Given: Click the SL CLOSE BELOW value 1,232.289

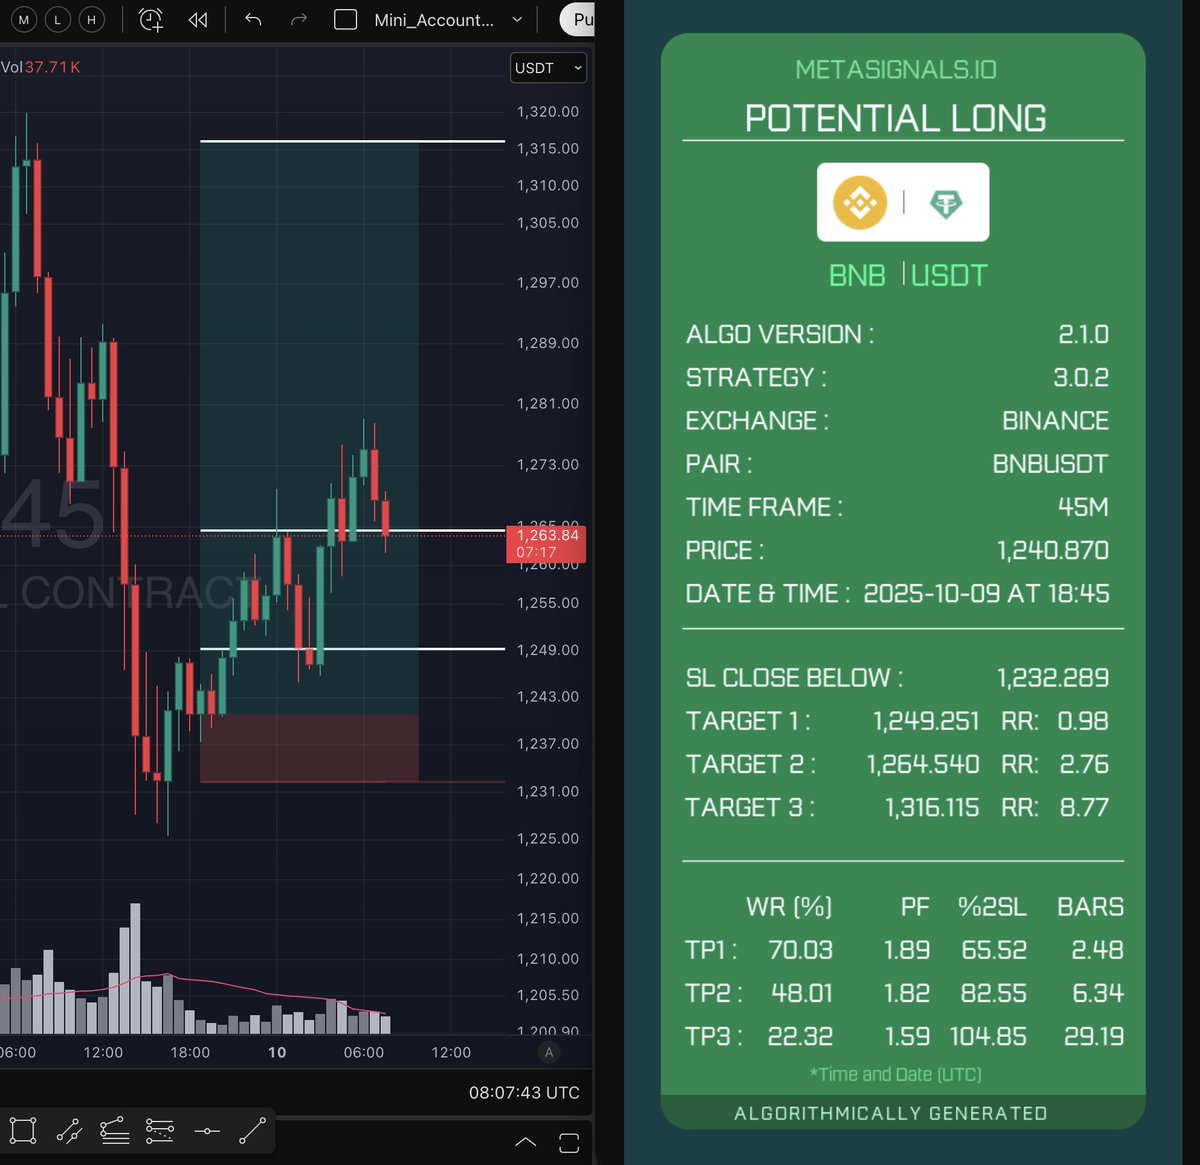Looking at the screenshot, I should 1053,678.
